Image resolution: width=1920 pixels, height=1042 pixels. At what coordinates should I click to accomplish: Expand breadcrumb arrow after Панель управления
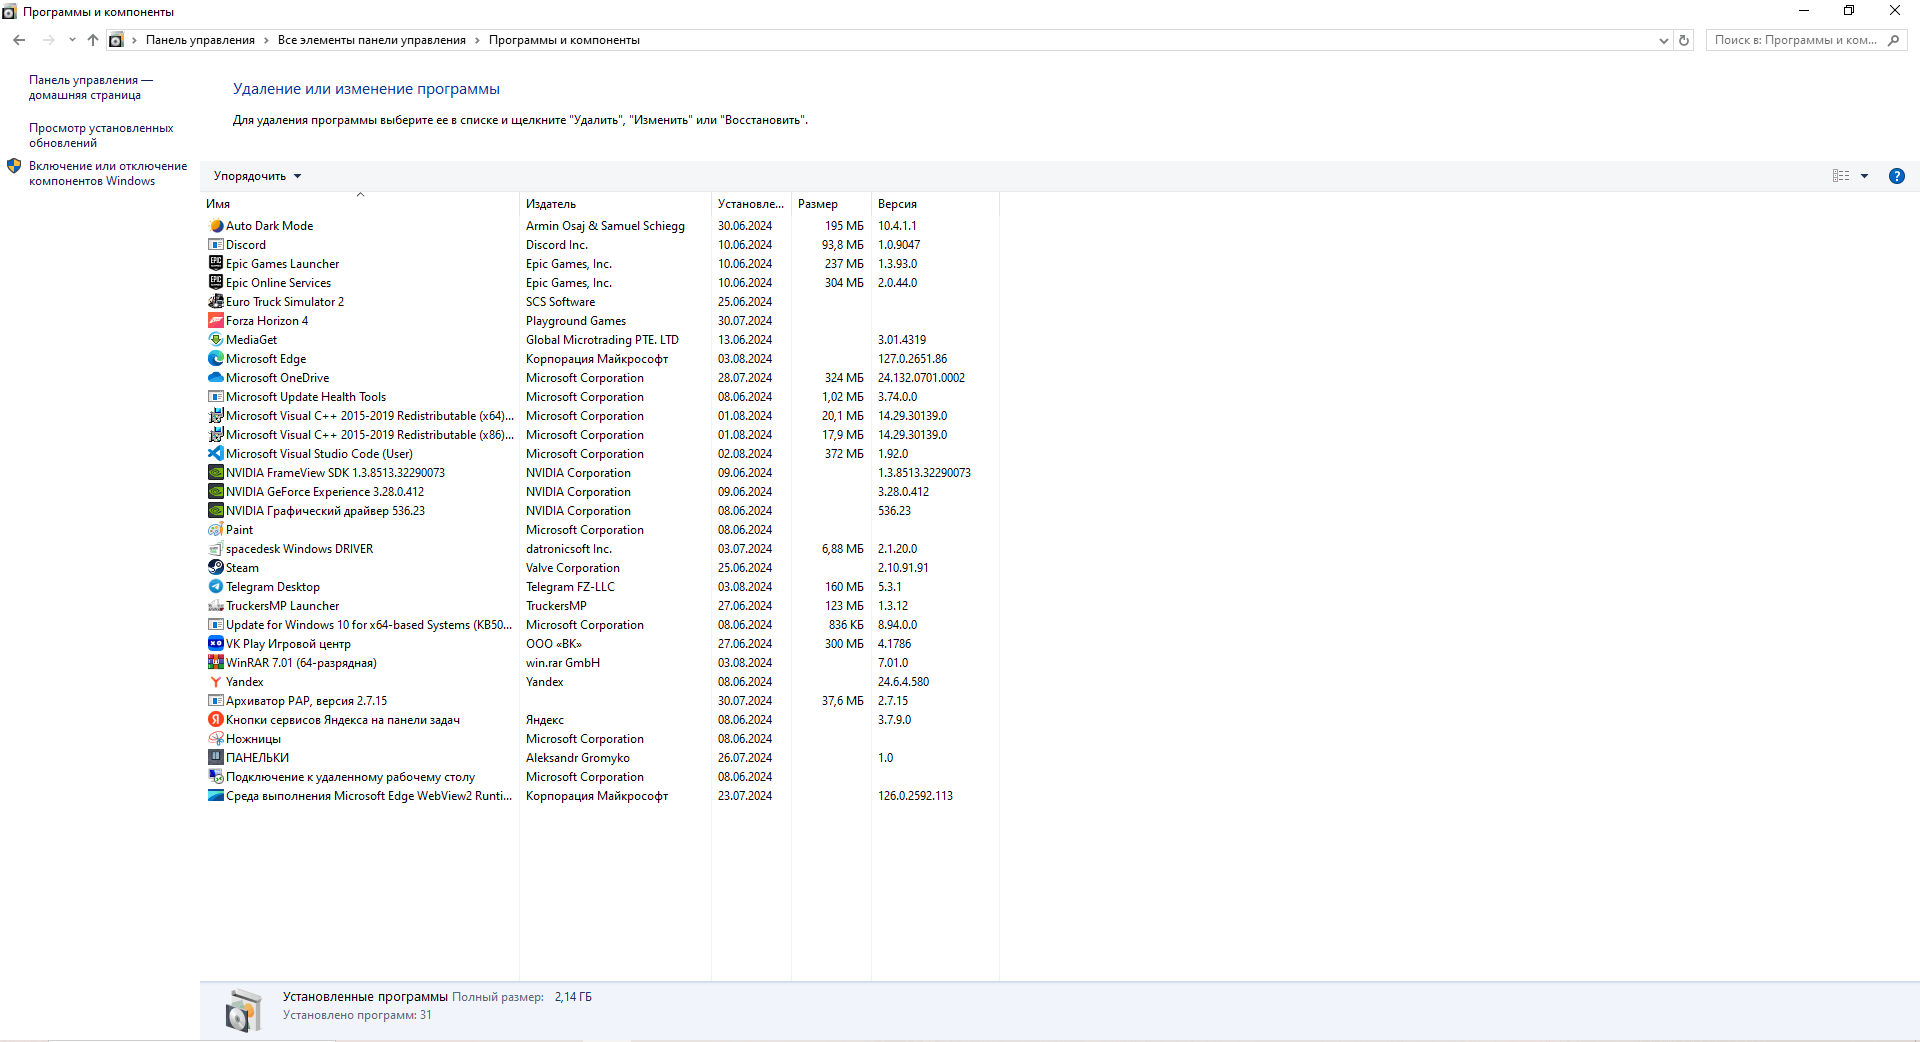click(x=266, y=40)
